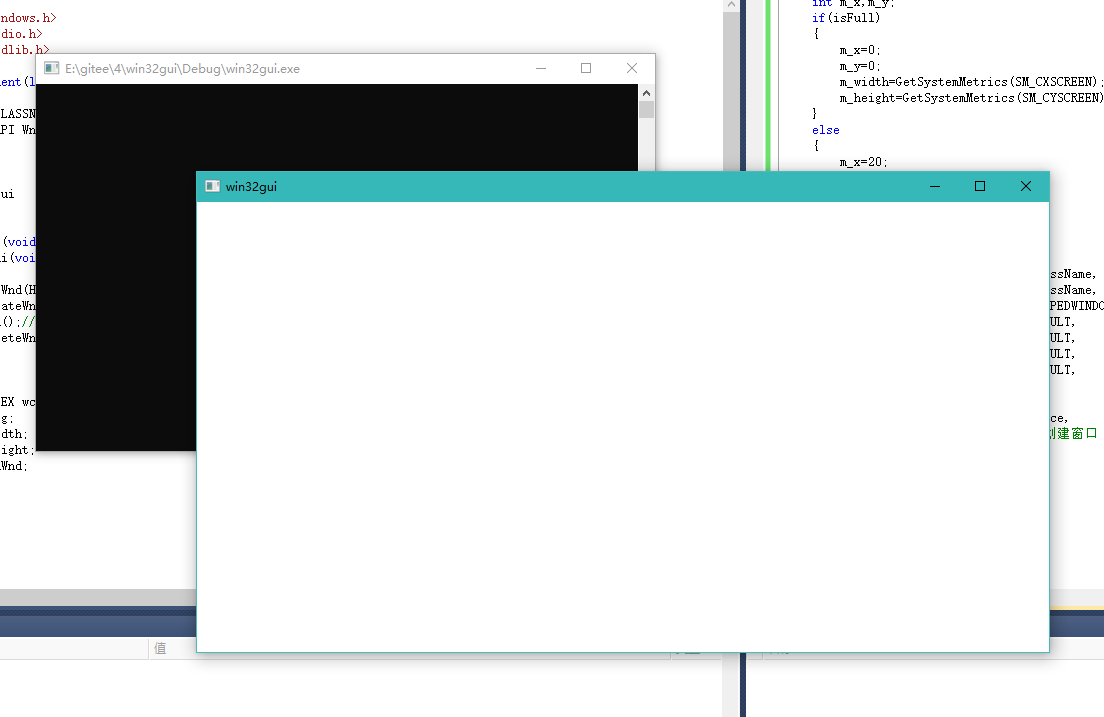1104x717 pixels.
Task: Maximize the win32gui window
Action: (x=979, y=187)
